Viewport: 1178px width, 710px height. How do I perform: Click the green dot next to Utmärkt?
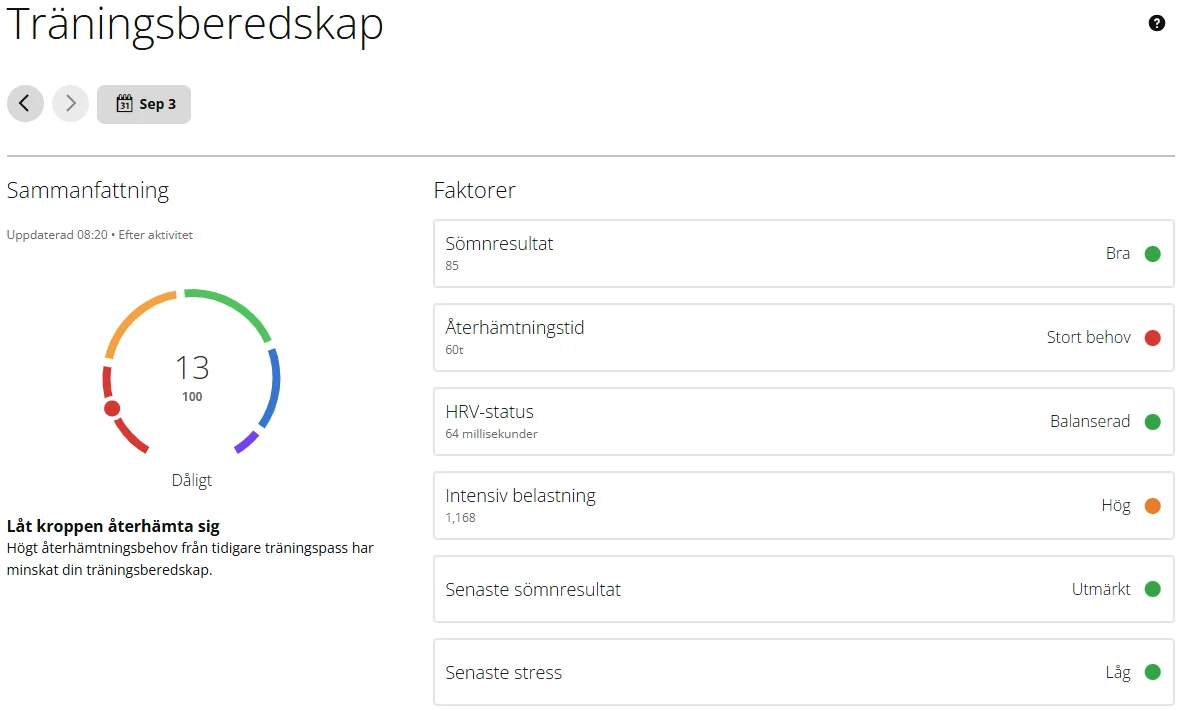pos(1152,589)
